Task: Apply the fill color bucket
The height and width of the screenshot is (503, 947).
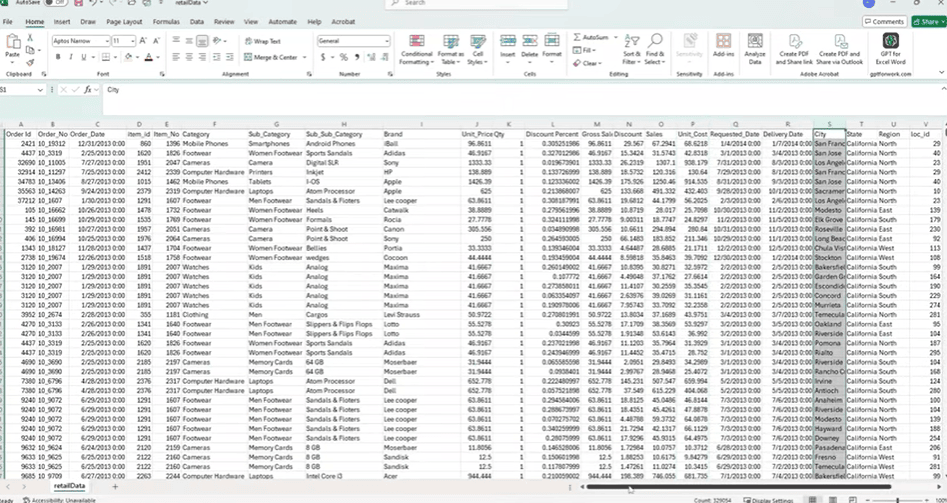Action: (127, 57)
